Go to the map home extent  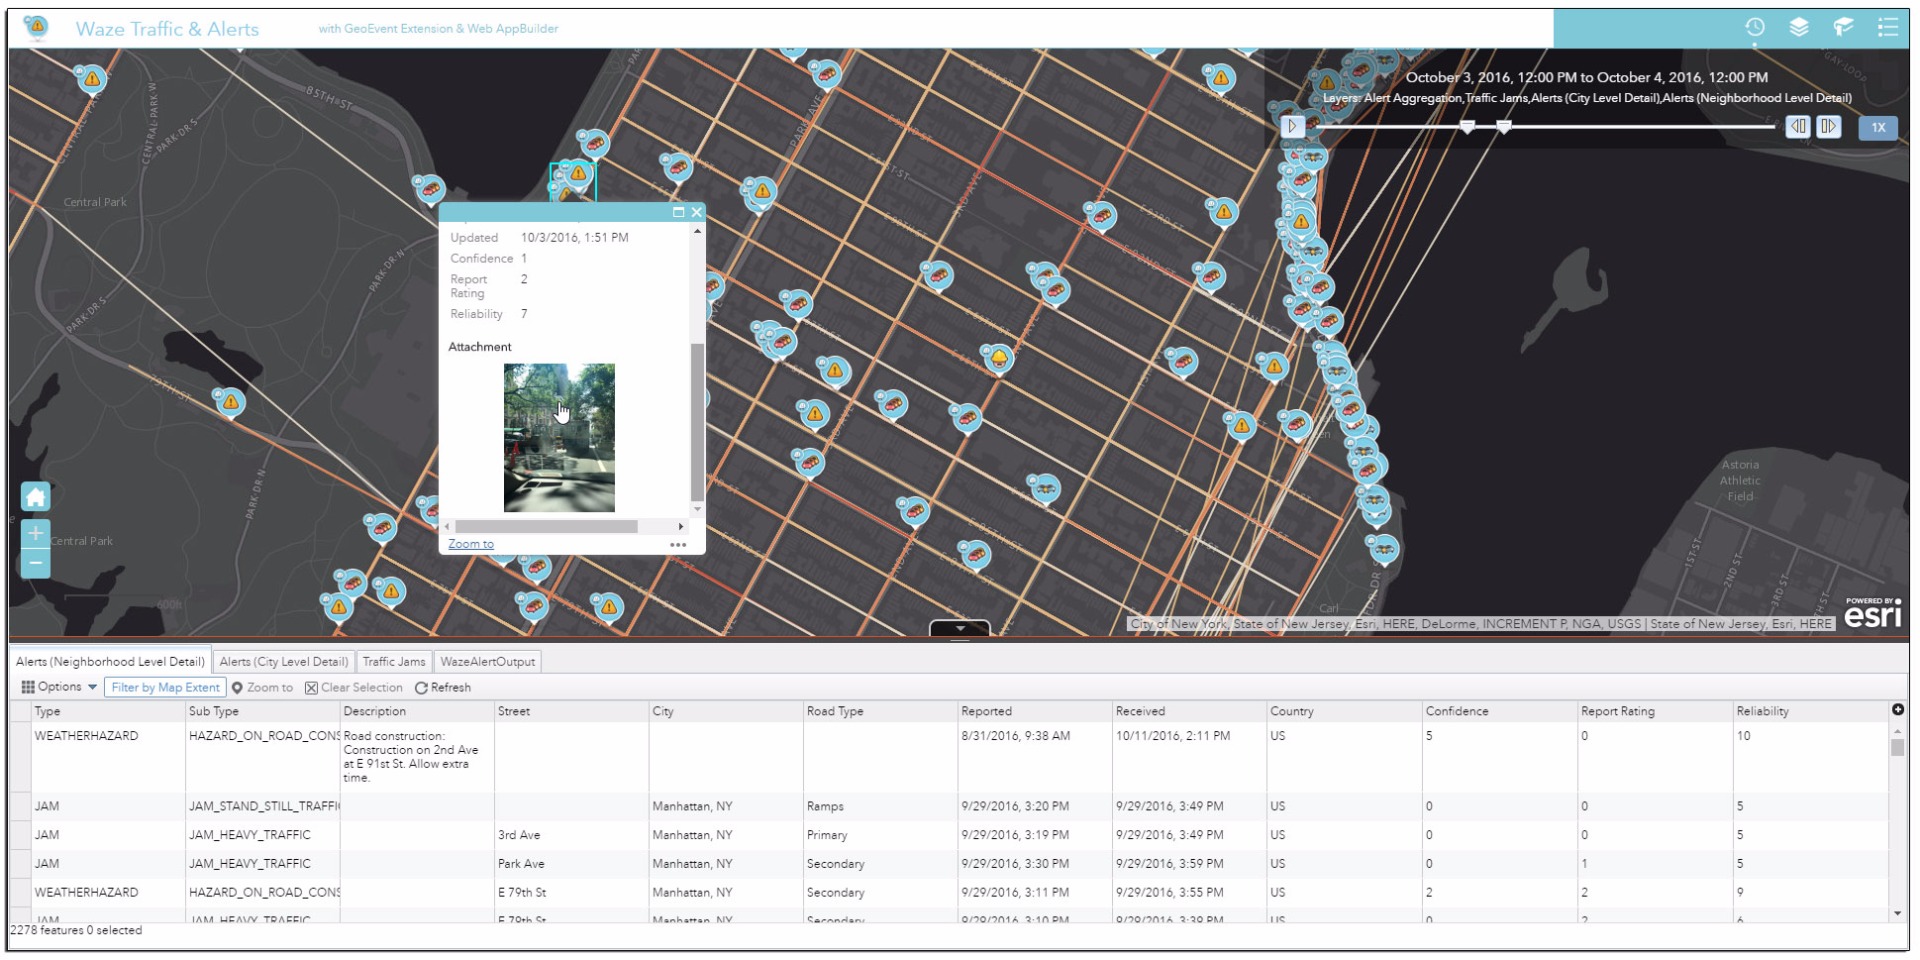[36, 497]
